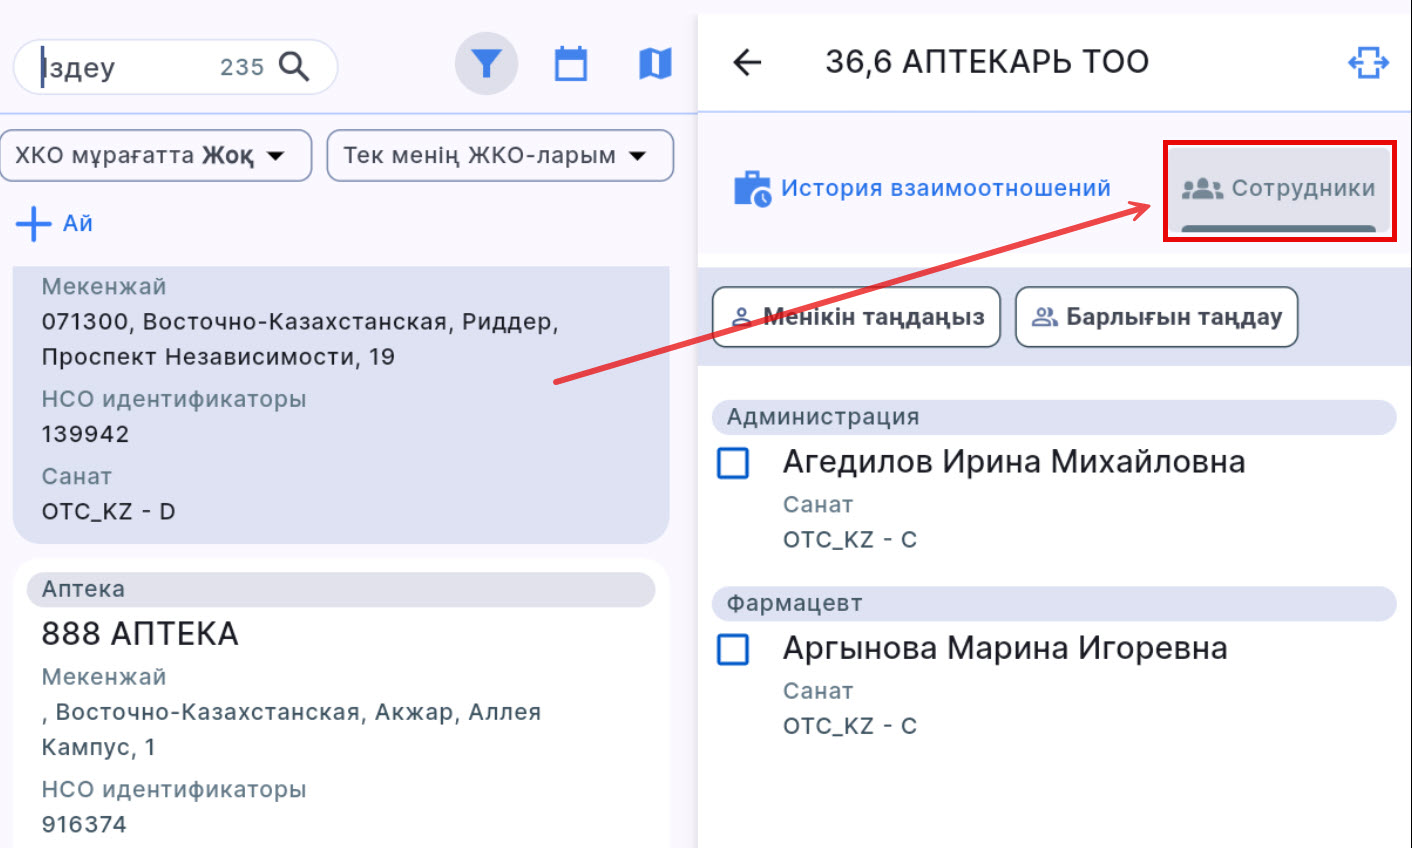Screen dimensions: 1412x848
Task: Click the briefcase history icon
Action: click(752, 188)
